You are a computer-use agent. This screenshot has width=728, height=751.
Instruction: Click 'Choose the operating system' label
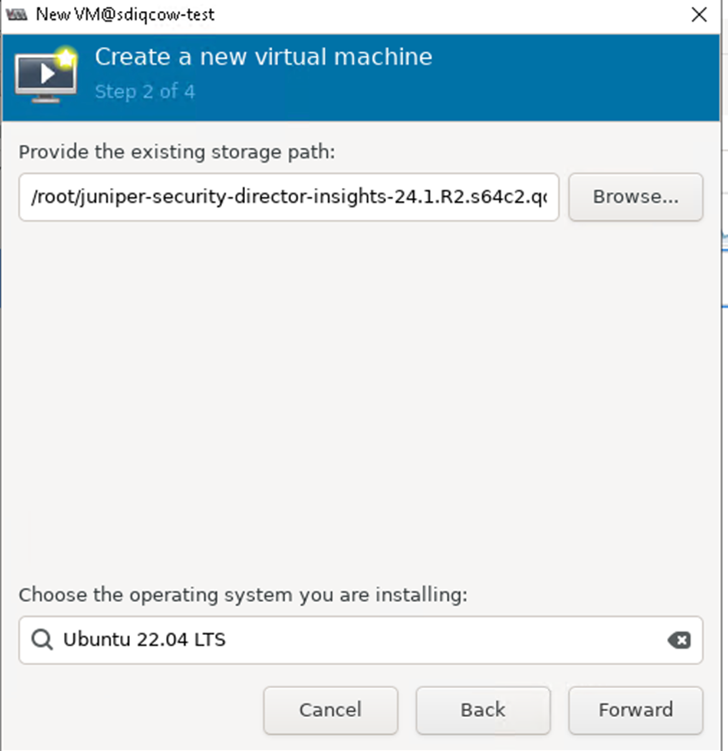[x=243, y=595]
